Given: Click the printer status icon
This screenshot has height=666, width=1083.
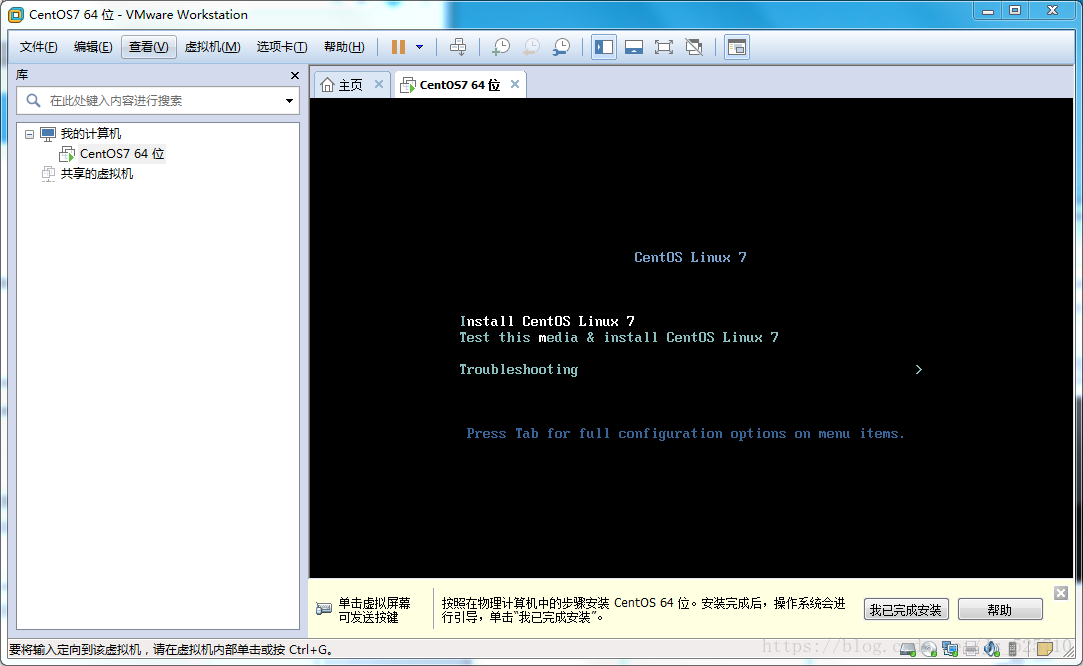Looking at the screenshot, I should 971,649.
